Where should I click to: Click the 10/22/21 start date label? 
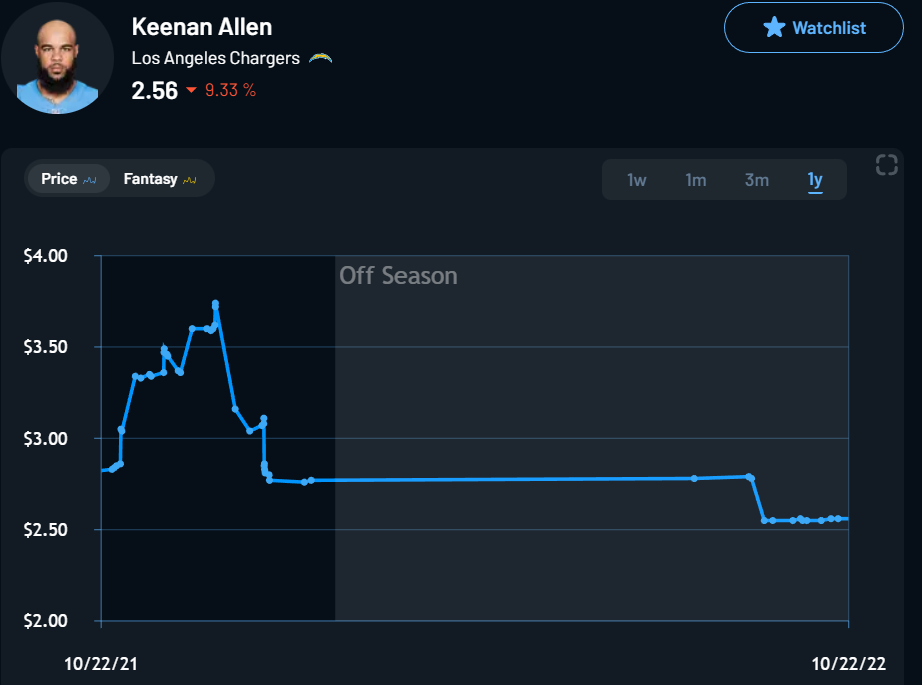[102, 663]
